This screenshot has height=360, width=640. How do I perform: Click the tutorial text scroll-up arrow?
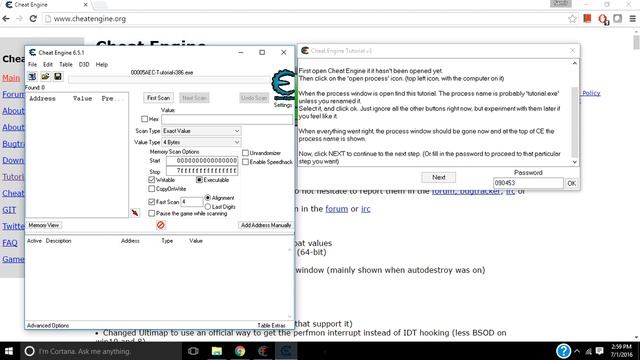tap(575, 63)
